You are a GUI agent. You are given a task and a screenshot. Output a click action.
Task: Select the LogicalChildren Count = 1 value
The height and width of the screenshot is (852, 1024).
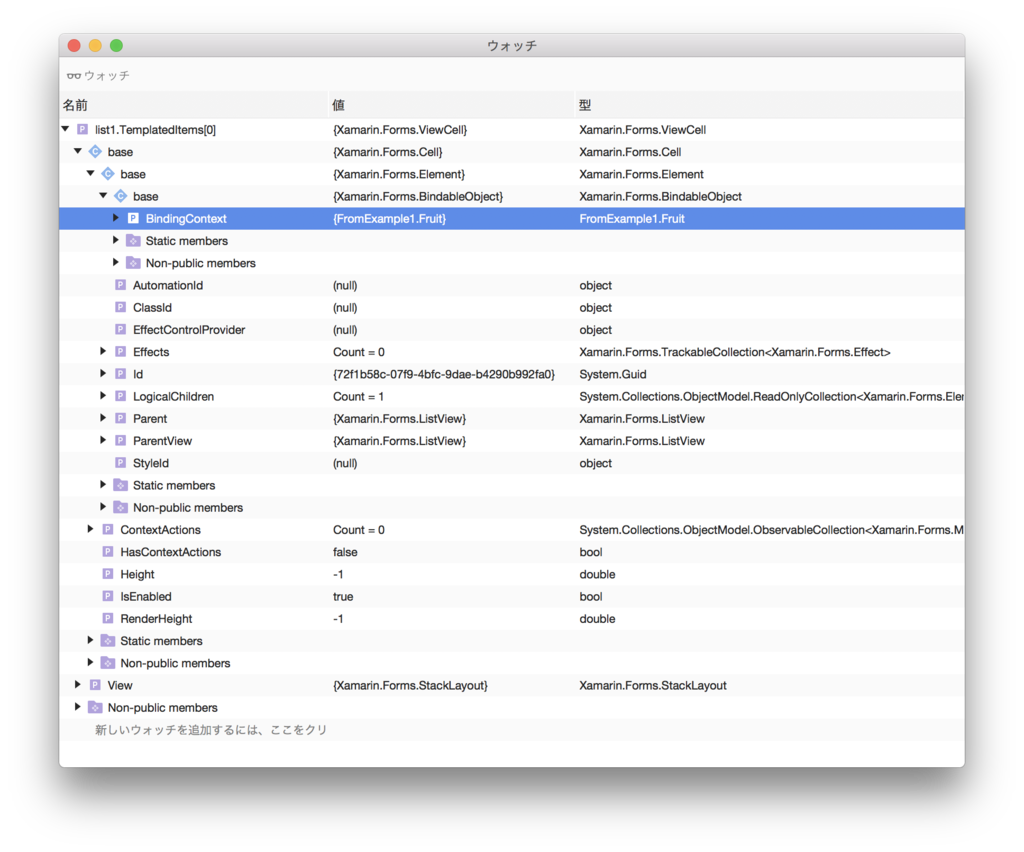point(359,396)
